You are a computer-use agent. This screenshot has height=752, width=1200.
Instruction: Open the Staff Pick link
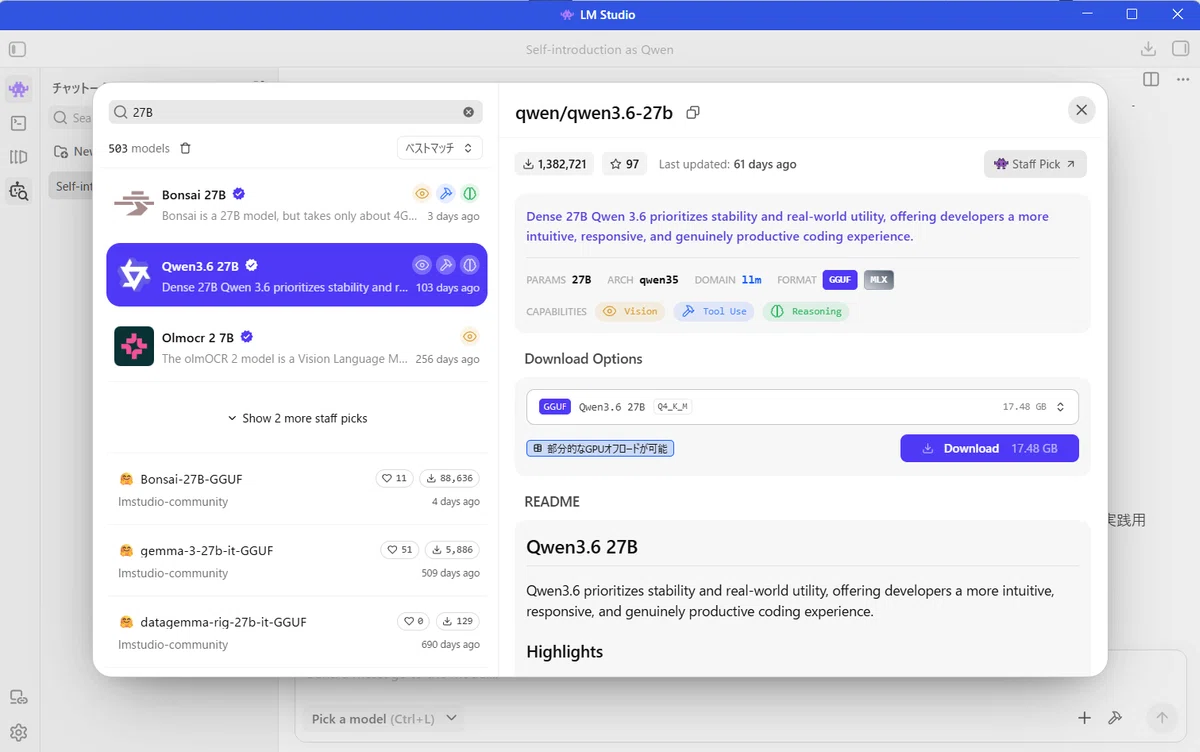click(1035, 164)
